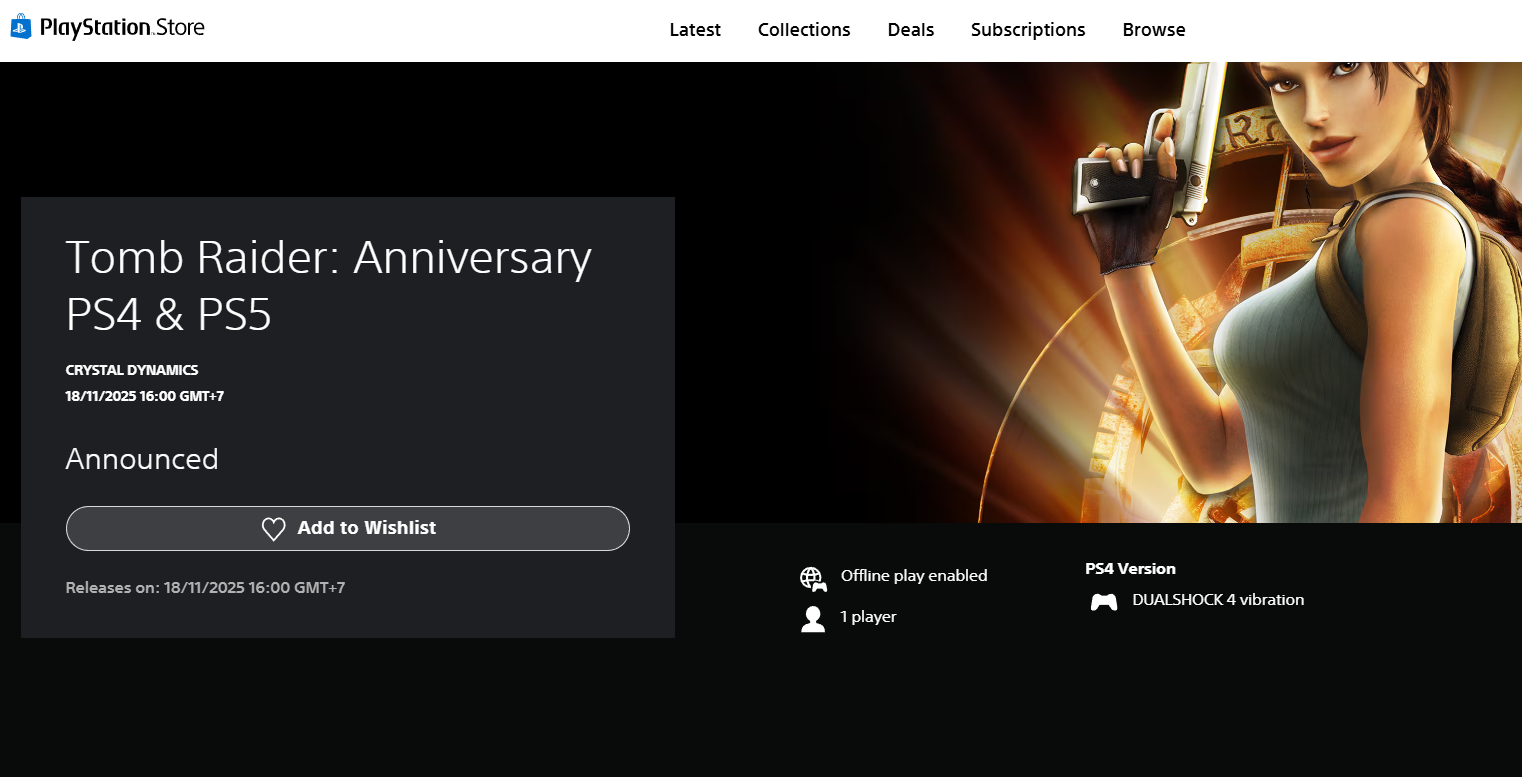This screenshot has height=777, width=1522.
Task: Click the PS4 Version heading
Action: [x=1130, y=569]
